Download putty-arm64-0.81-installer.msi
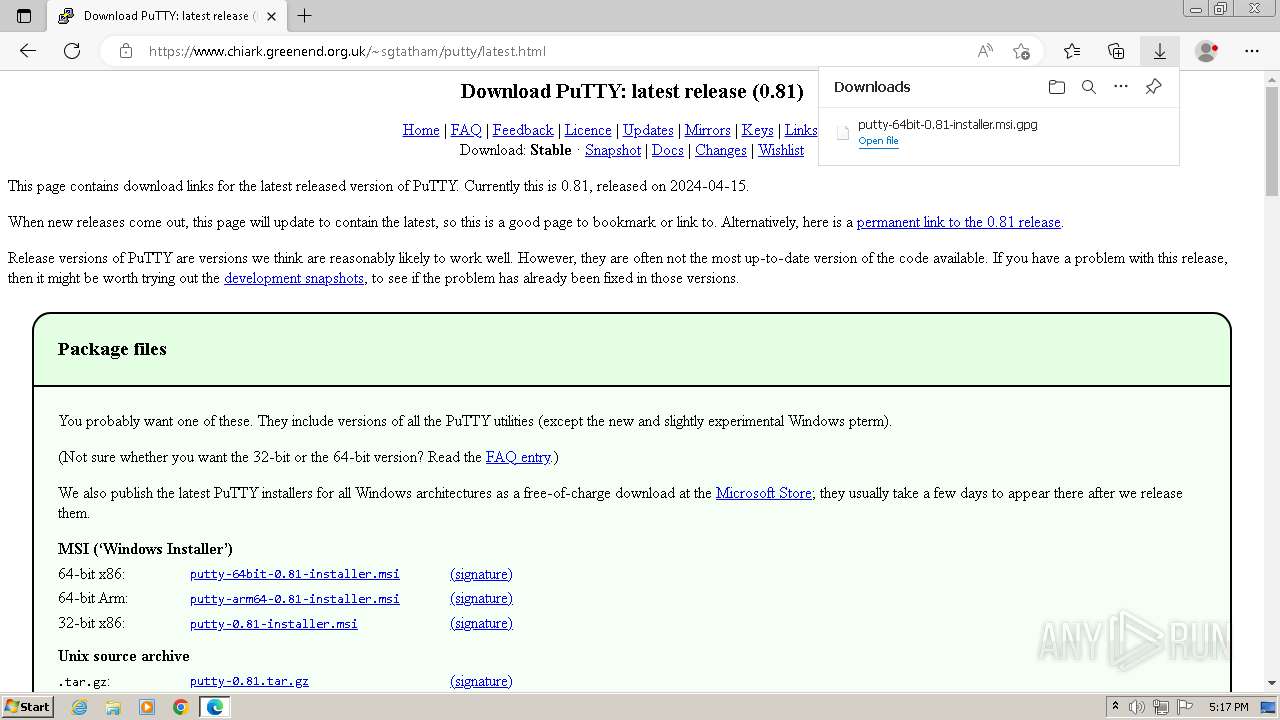 (295, 599)
